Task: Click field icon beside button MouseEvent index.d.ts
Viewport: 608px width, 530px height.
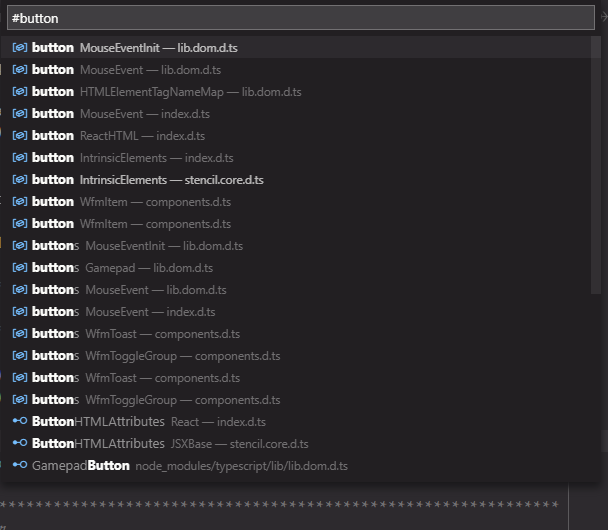Action: point(20,114)
